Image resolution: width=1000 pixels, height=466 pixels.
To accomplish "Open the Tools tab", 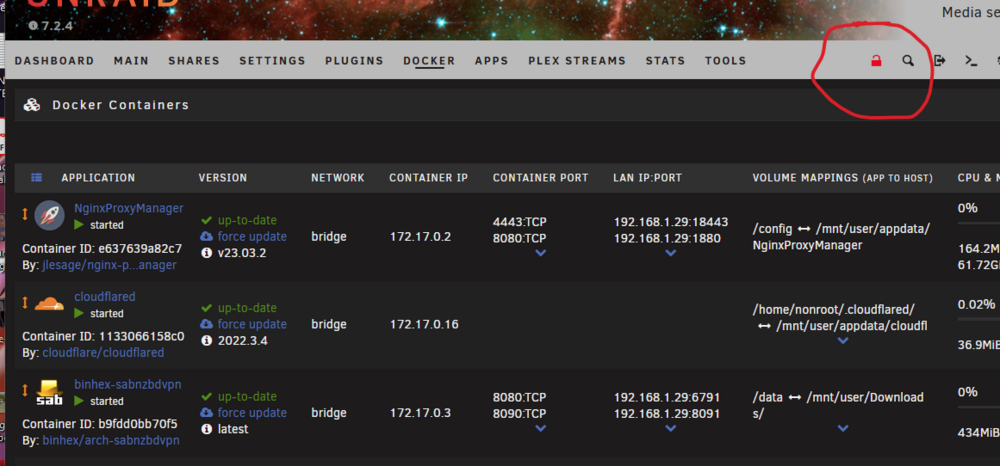I will tap(725, 61).
